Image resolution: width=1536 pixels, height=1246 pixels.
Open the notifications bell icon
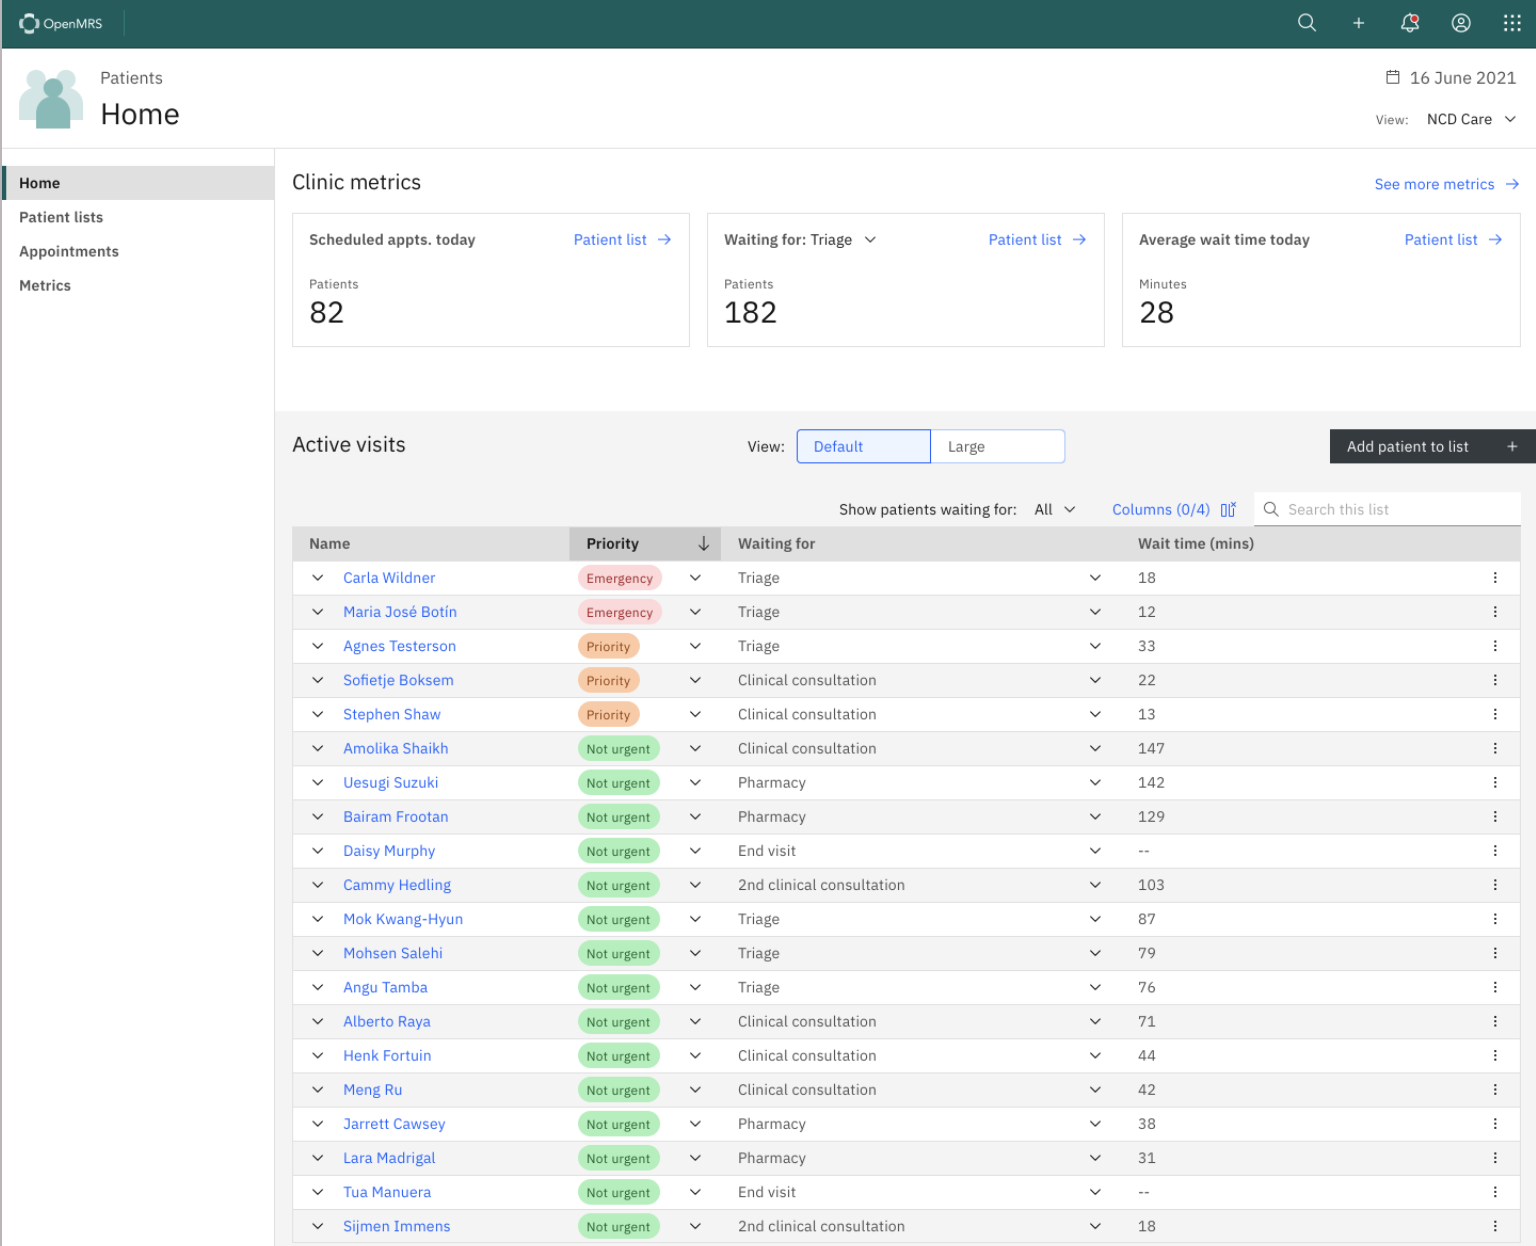pyautogui.click(x=1410, y=23)
